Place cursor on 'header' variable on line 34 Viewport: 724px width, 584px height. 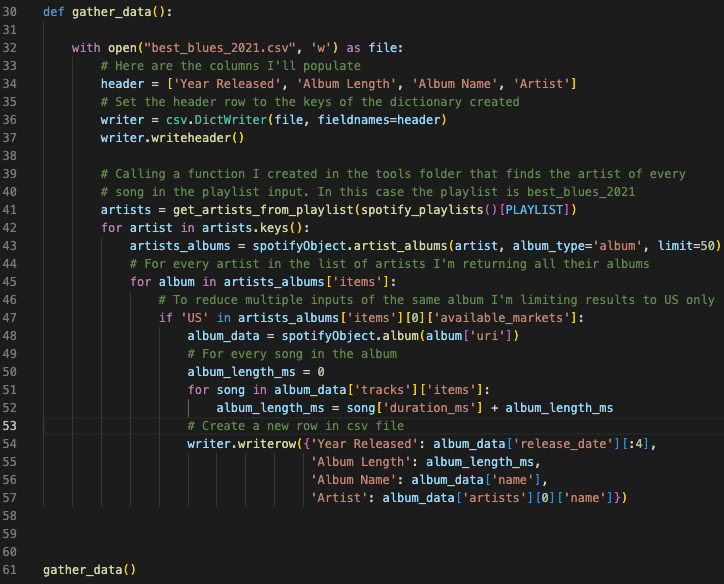pyautogui.click(x=122, y=84)
